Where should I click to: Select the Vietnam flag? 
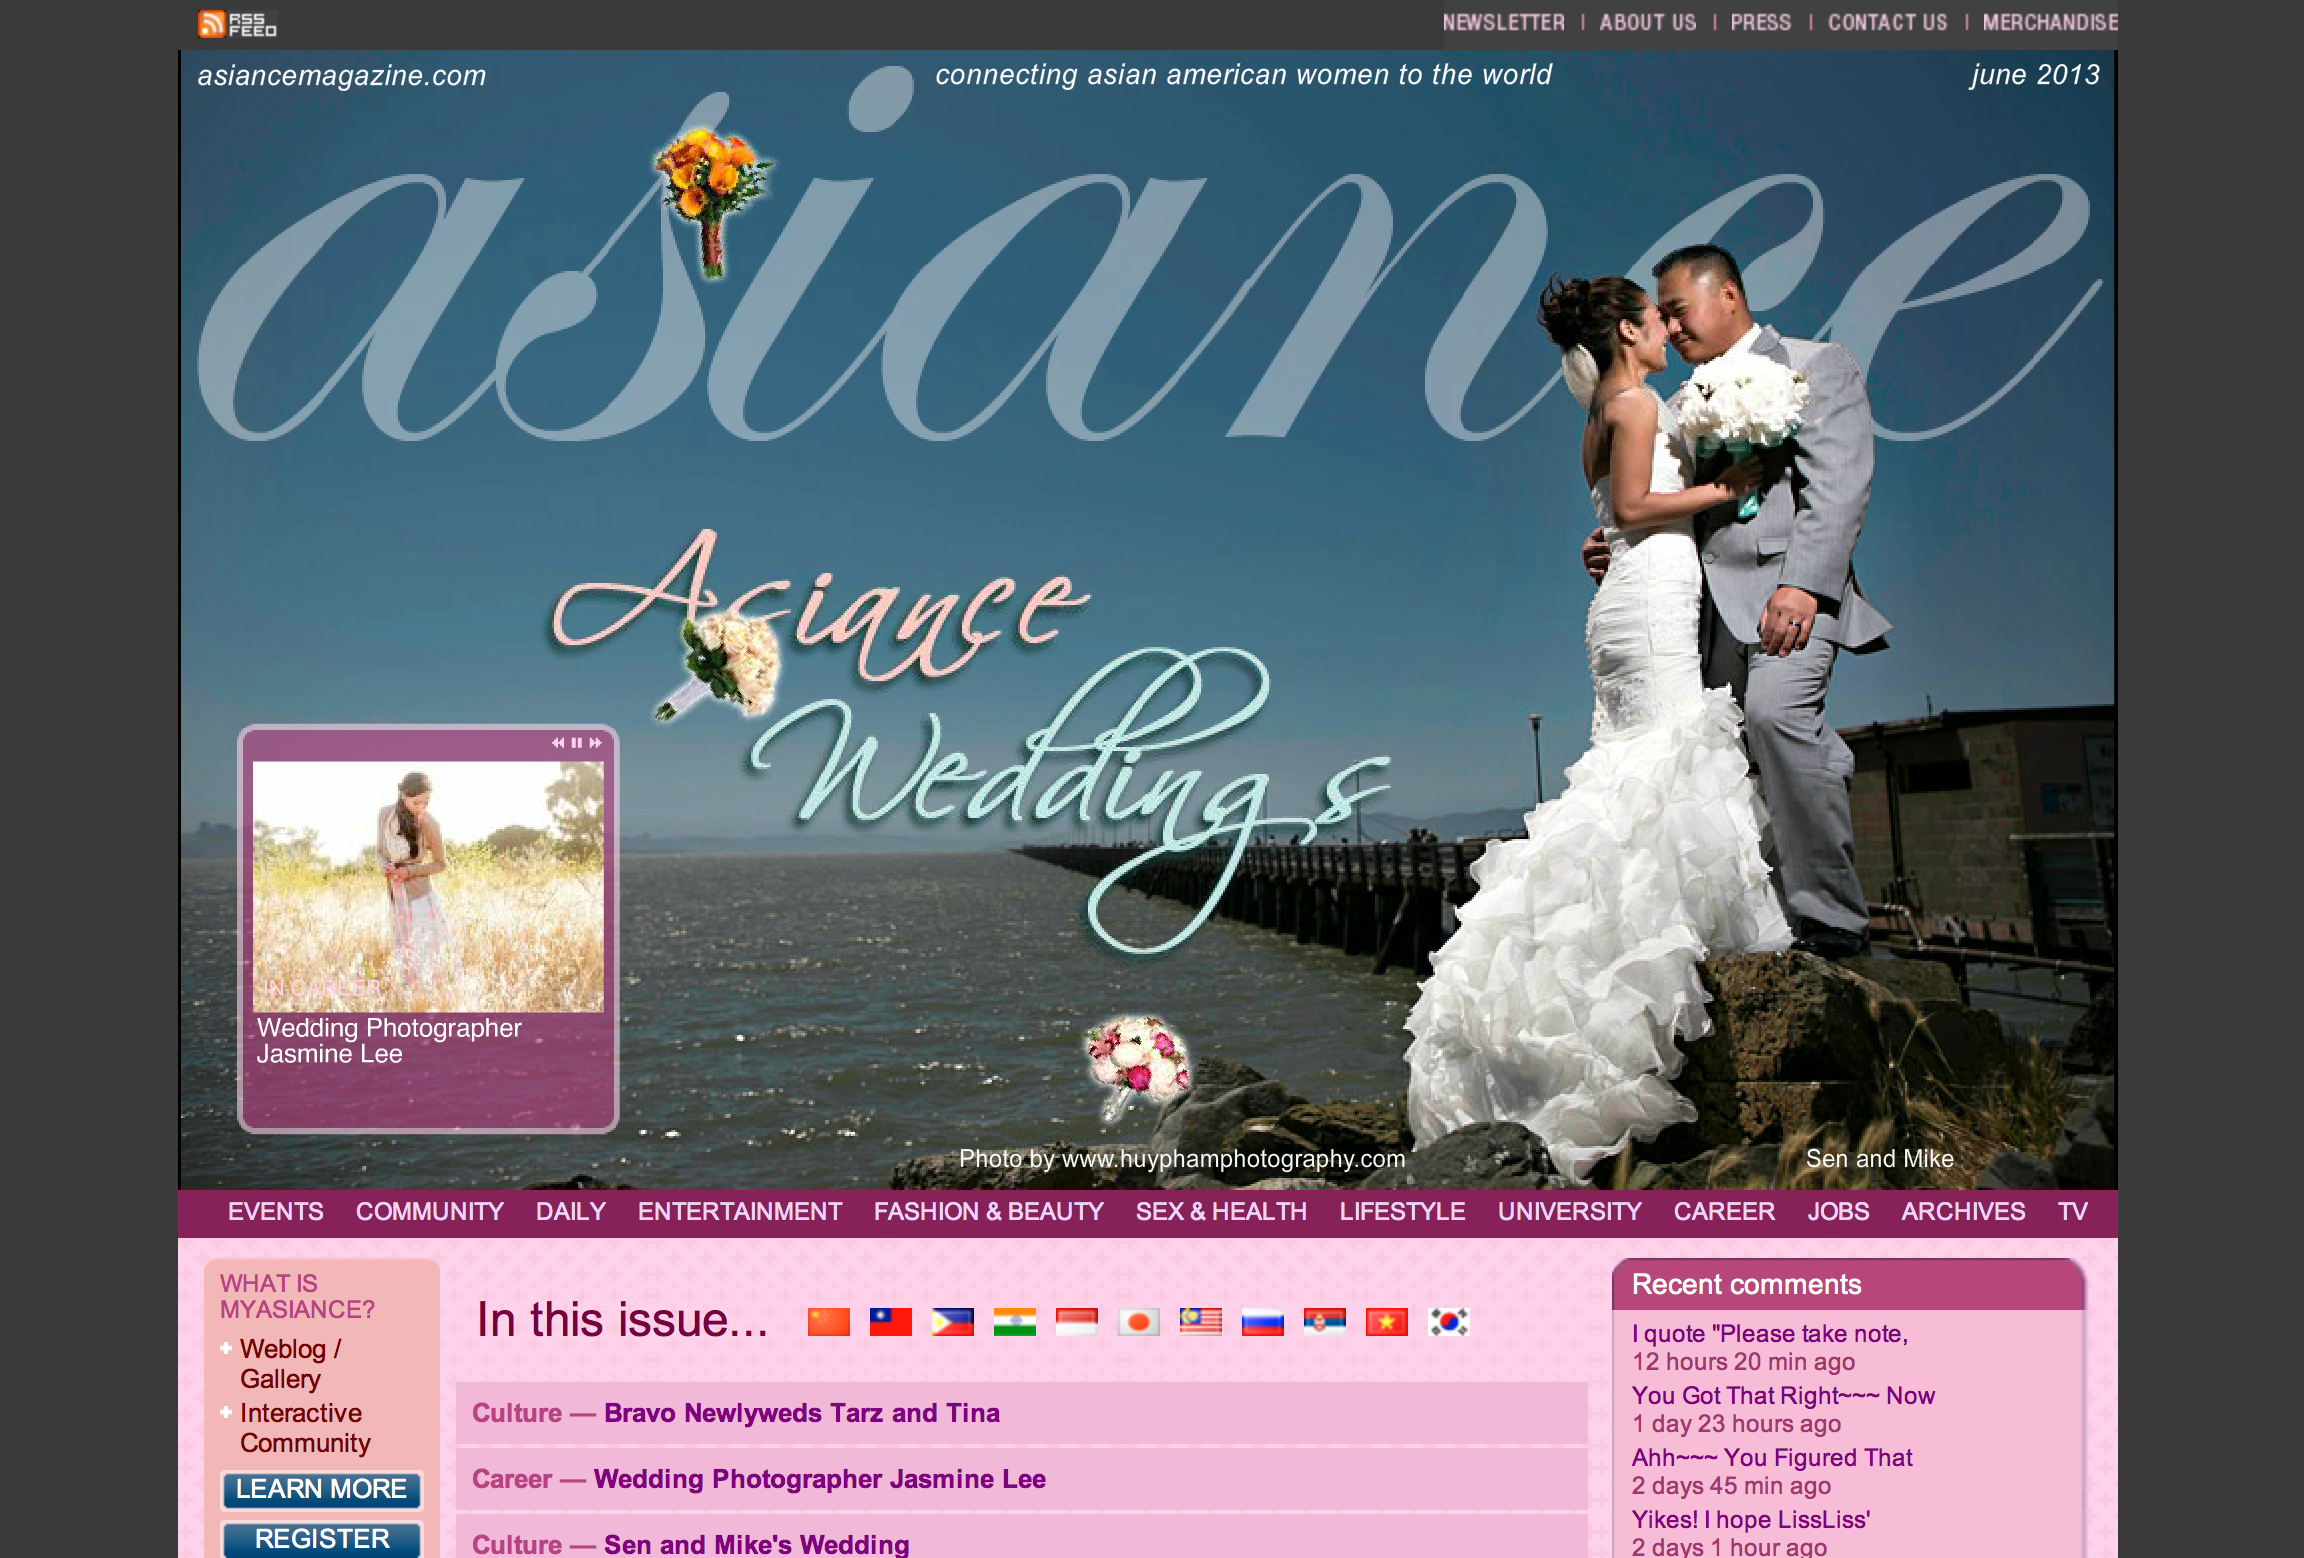pyautogui.click(x=1386, y=1322)
